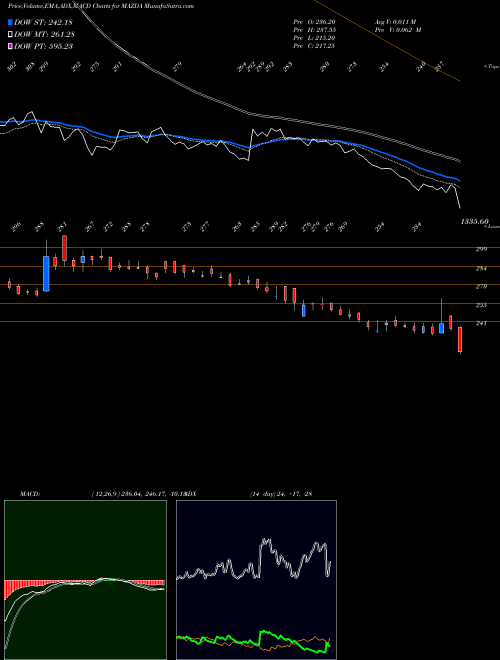Click the tall red candlestick after the big blue one
The image size is (500, 660).
click(x=64, y=248)
